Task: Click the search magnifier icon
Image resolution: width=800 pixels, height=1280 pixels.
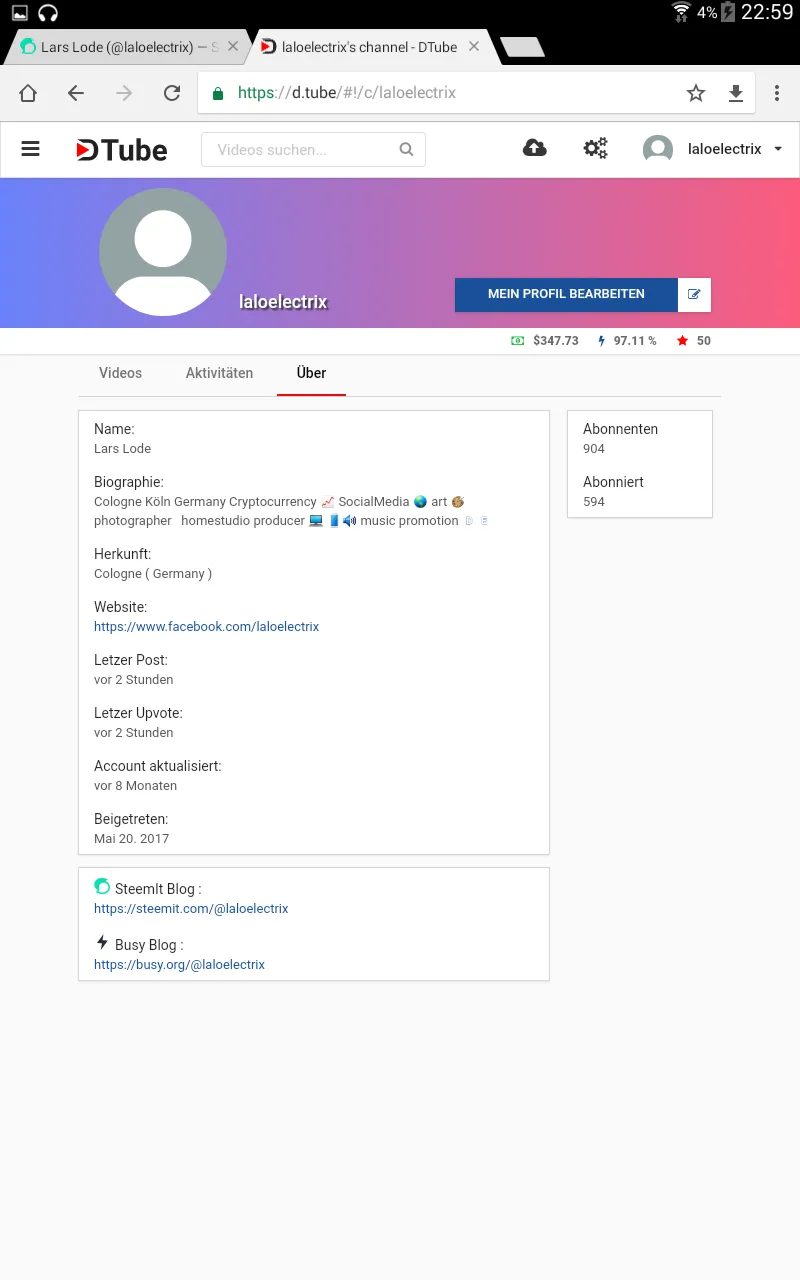Action: pos(406,150)
